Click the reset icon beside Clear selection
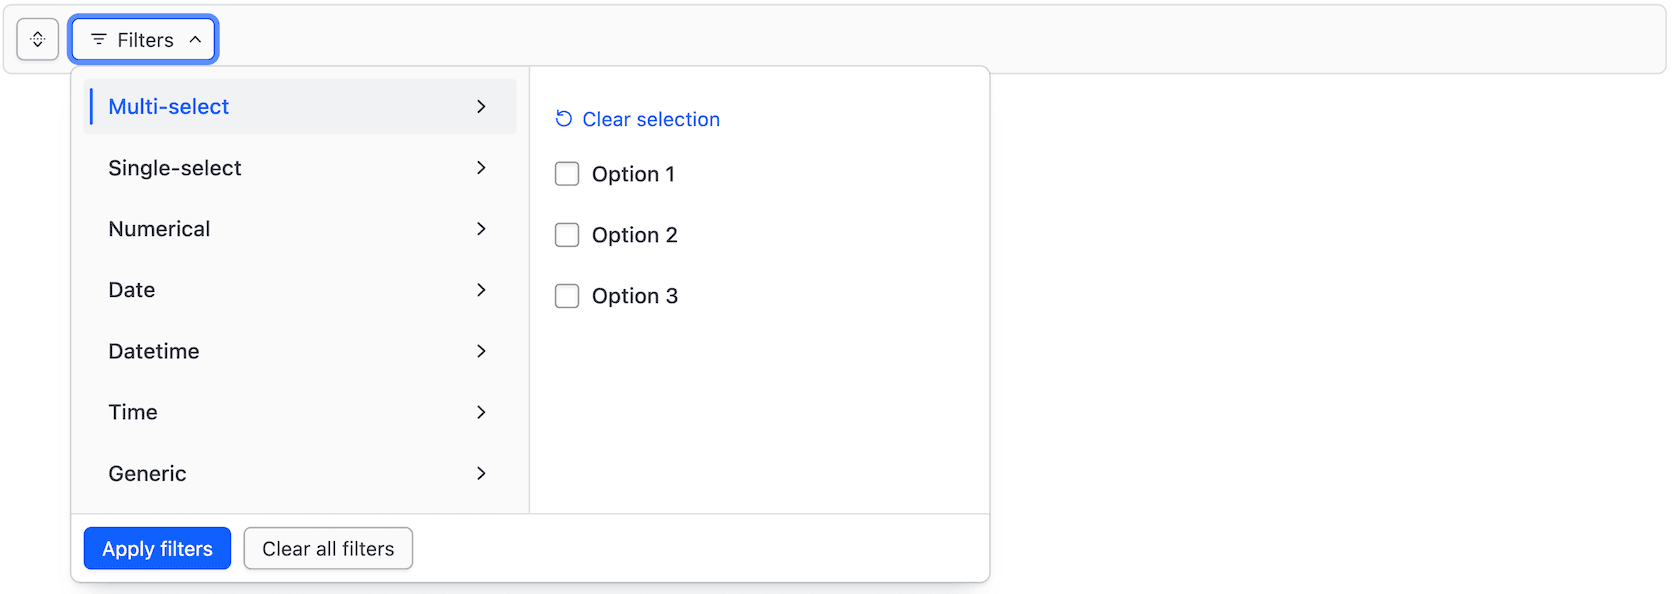 [564, 118]
